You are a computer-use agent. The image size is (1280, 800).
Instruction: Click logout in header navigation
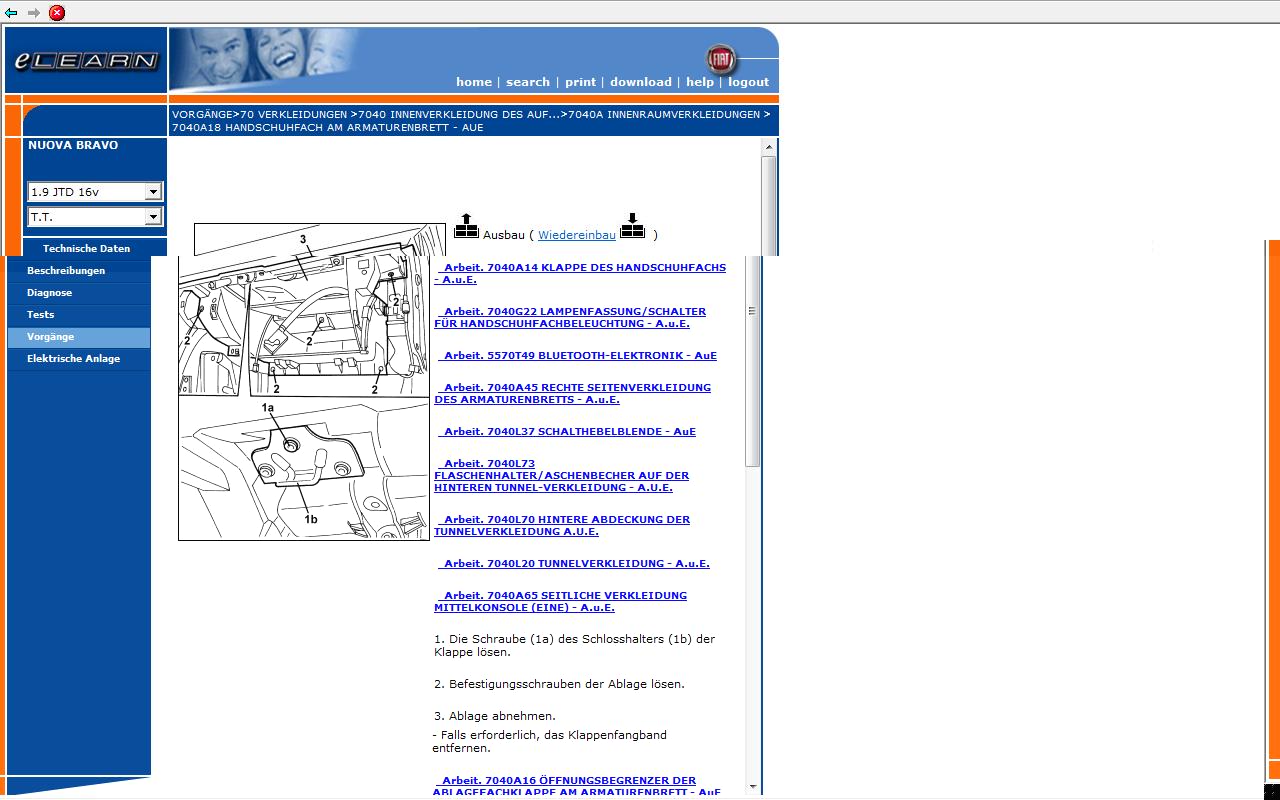click(748, 82)
